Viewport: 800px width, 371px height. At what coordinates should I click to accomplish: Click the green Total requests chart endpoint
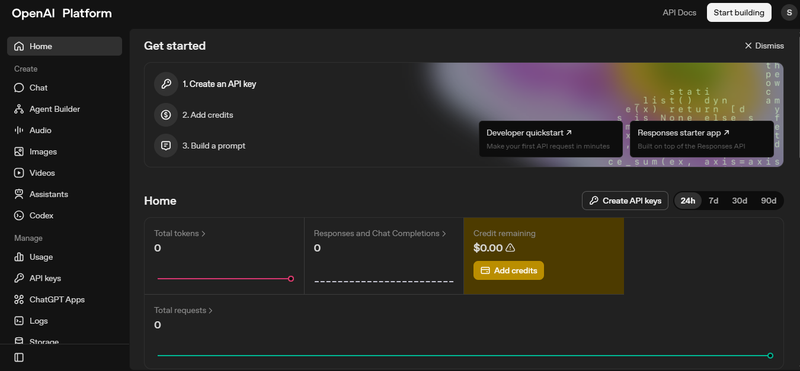770,356
